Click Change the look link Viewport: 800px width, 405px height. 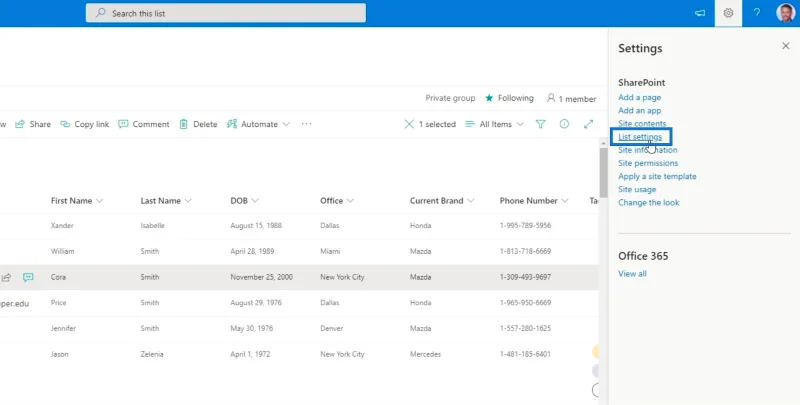[648, 202]
